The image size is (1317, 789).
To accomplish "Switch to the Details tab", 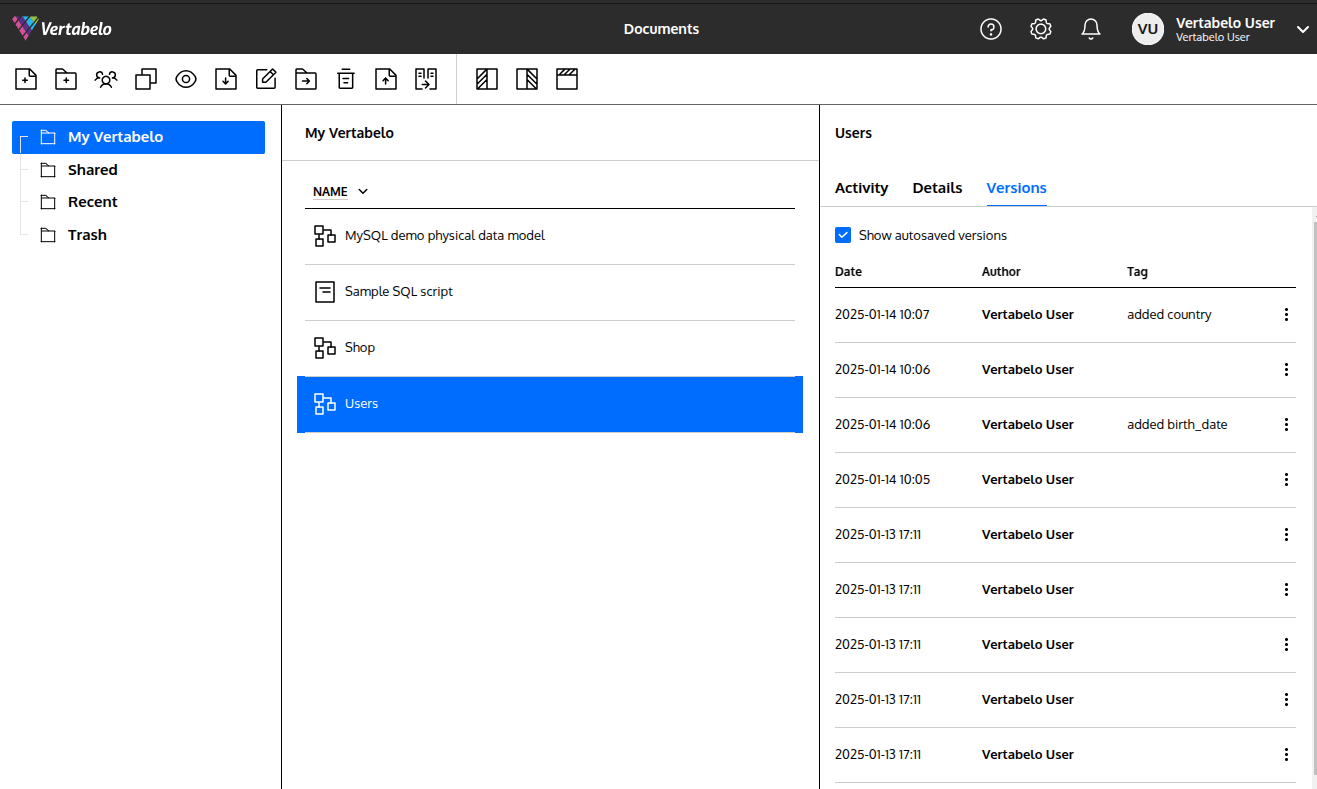I will pyautogui.click(x=937, y=188).
